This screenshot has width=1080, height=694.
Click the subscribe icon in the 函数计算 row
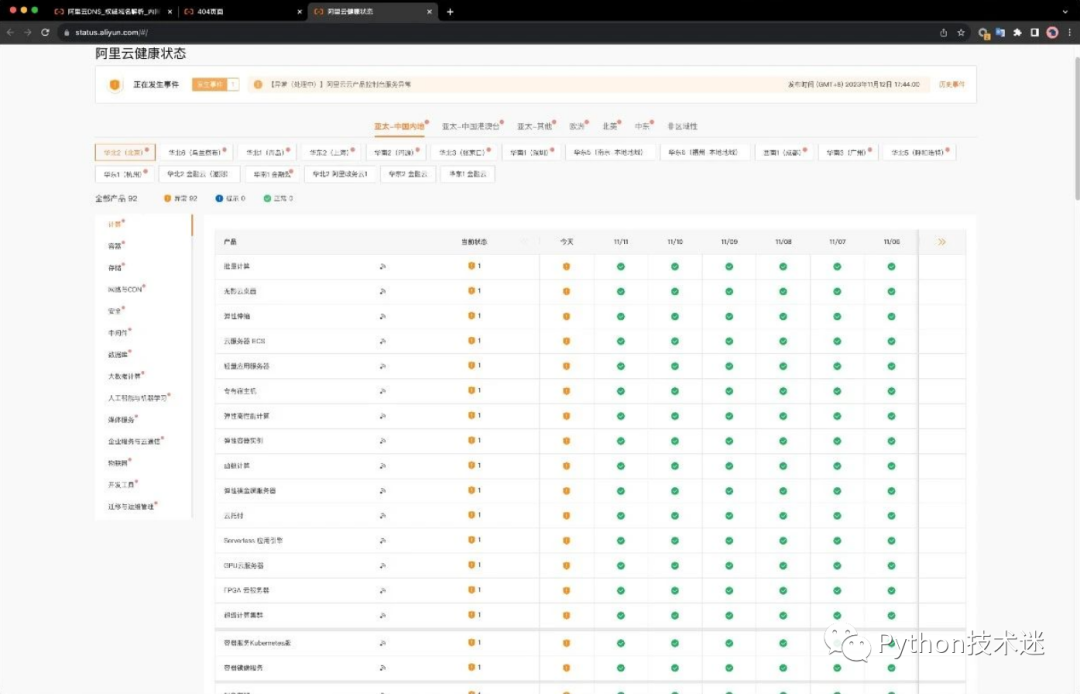(x=382, y=466)
